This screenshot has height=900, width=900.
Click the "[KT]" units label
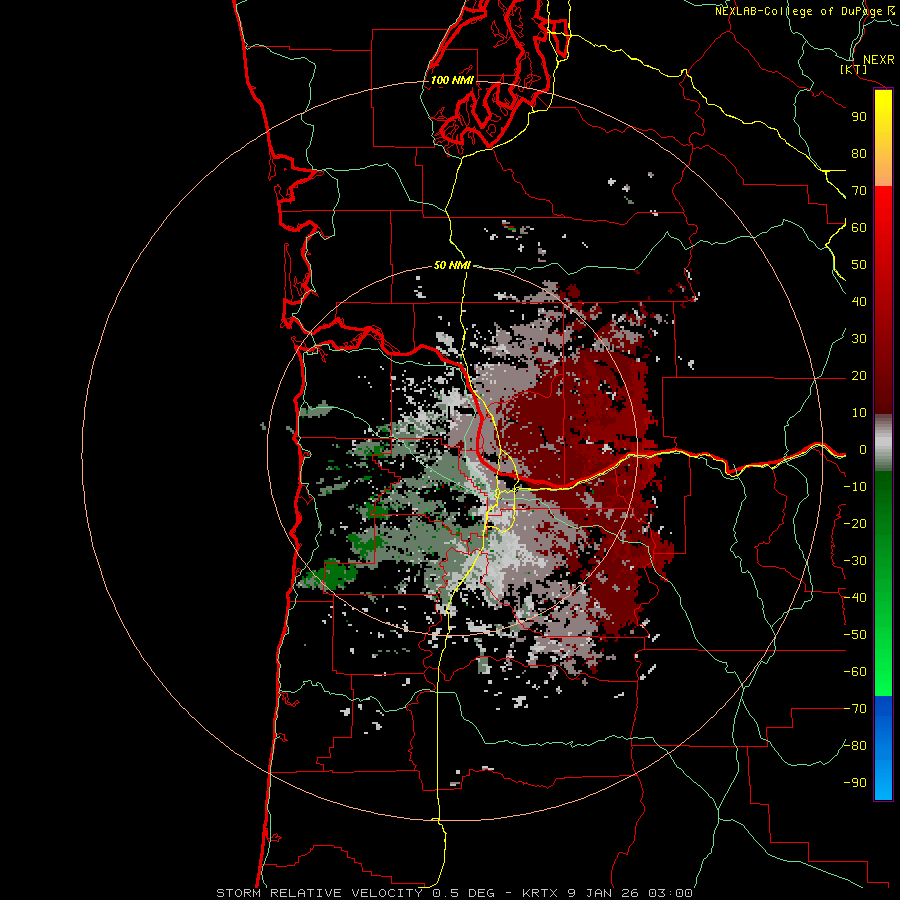click(x=853, y=69)
